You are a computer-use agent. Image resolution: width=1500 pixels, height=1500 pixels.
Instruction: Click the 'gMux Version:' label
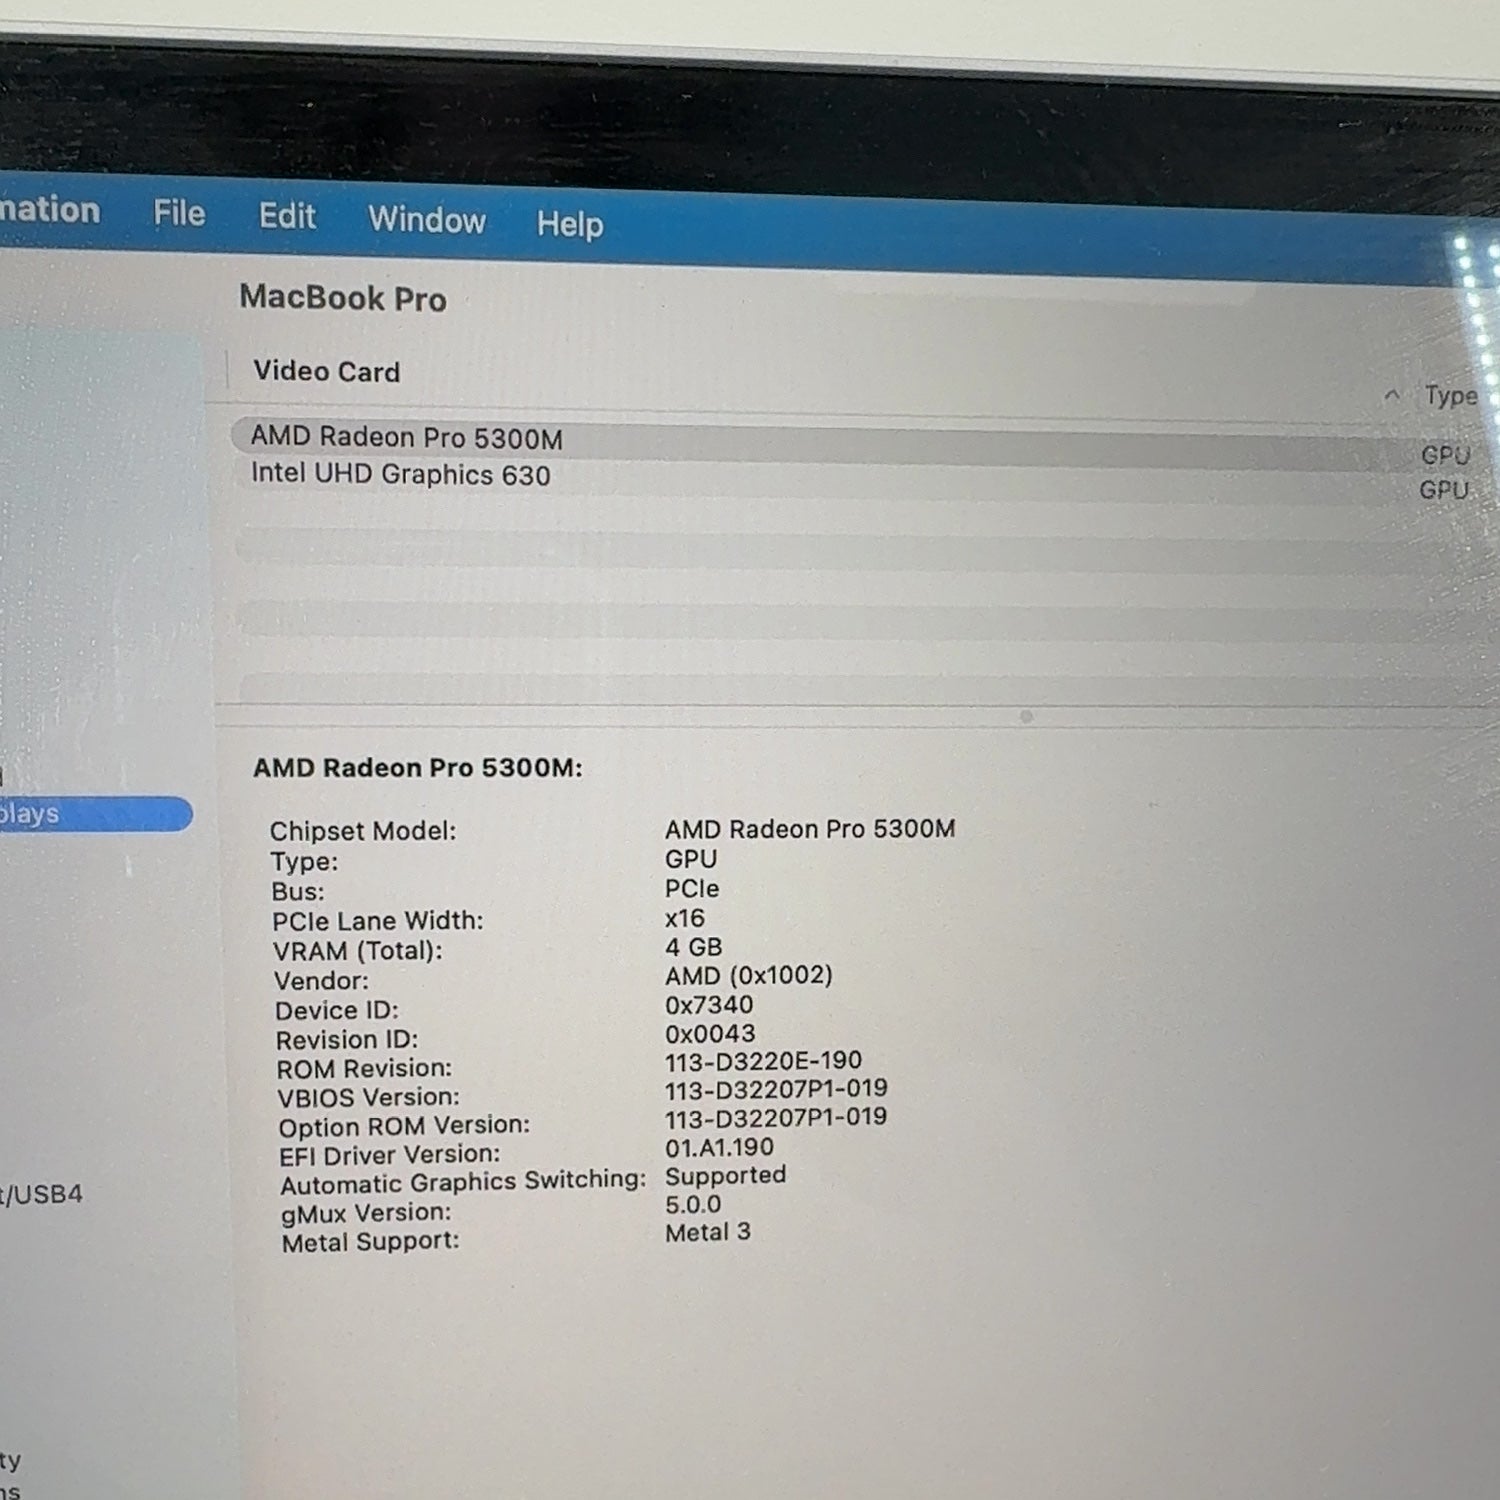(367, 1214)
